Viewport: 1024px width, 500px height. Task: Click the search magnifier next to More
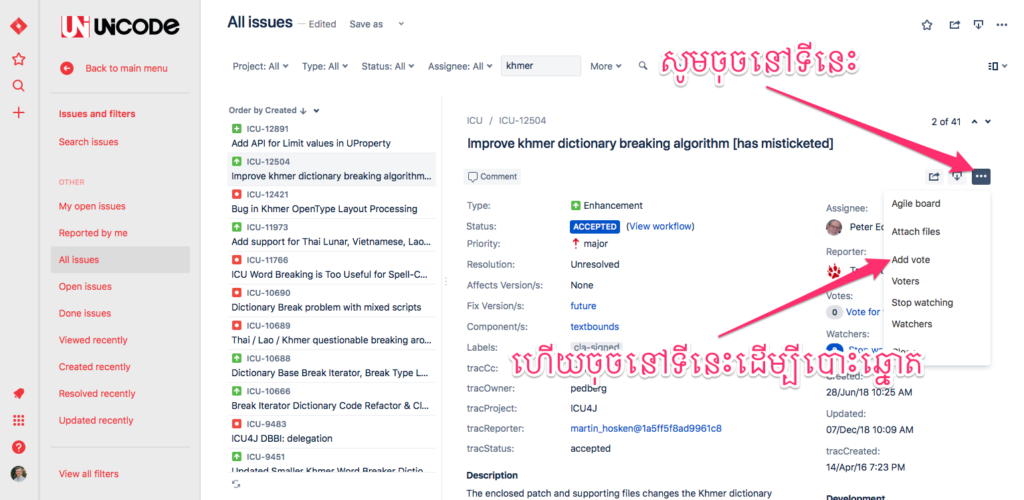tap(643, 66)
